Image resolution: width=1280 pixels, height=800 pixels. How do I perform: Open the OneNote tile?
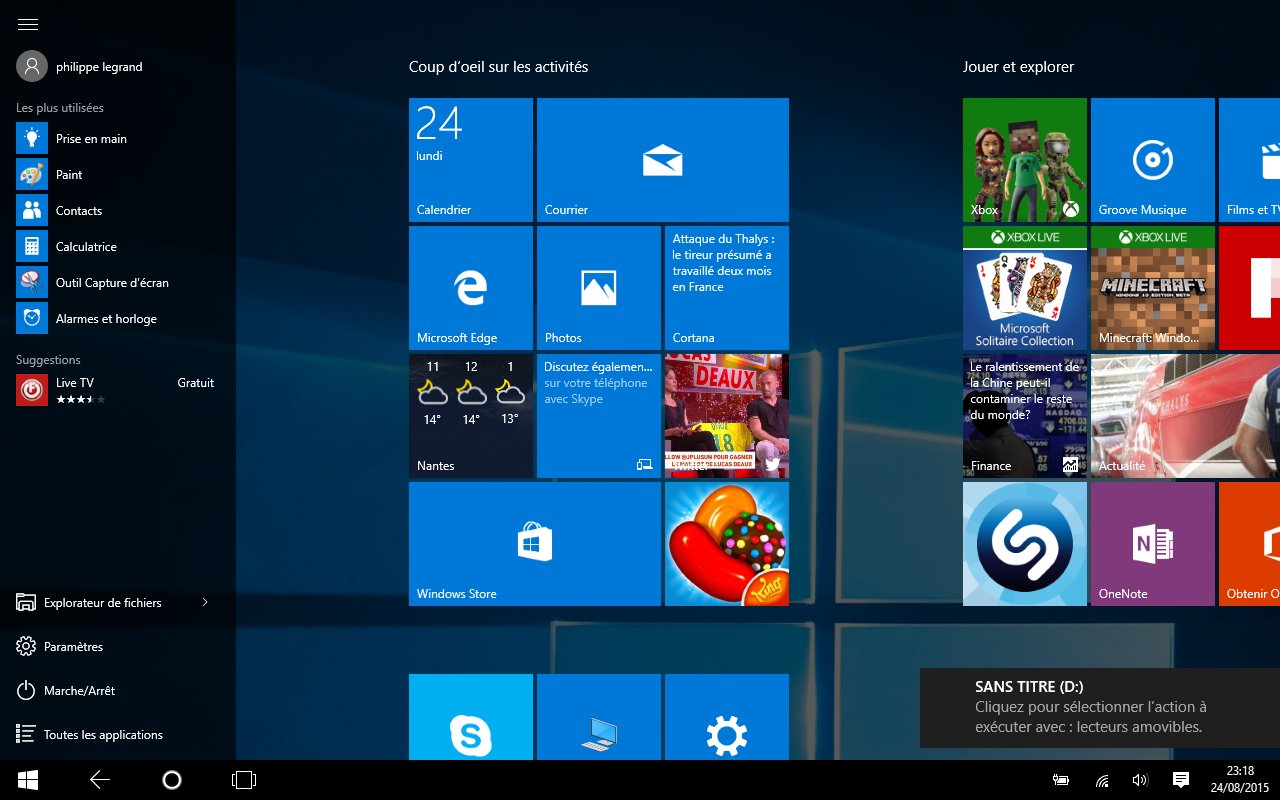(x=1153, y=544)
